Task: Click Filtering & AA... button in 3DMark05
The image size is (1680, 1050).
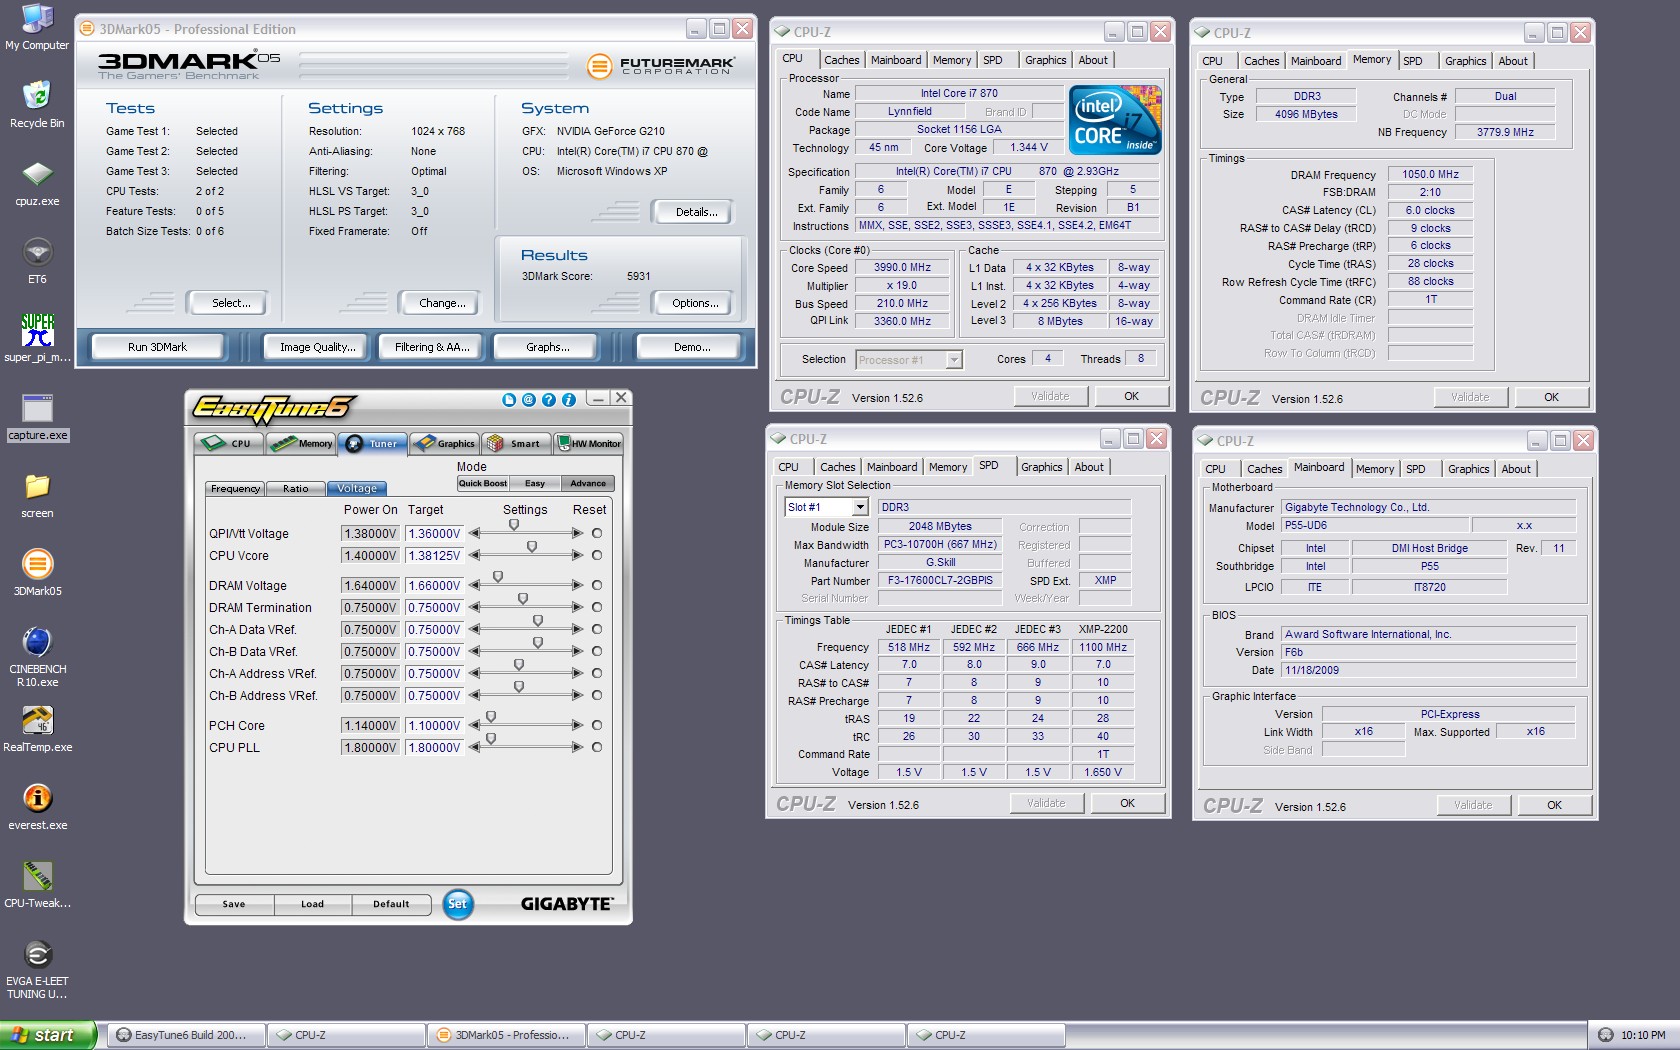Action: [432, 347]
